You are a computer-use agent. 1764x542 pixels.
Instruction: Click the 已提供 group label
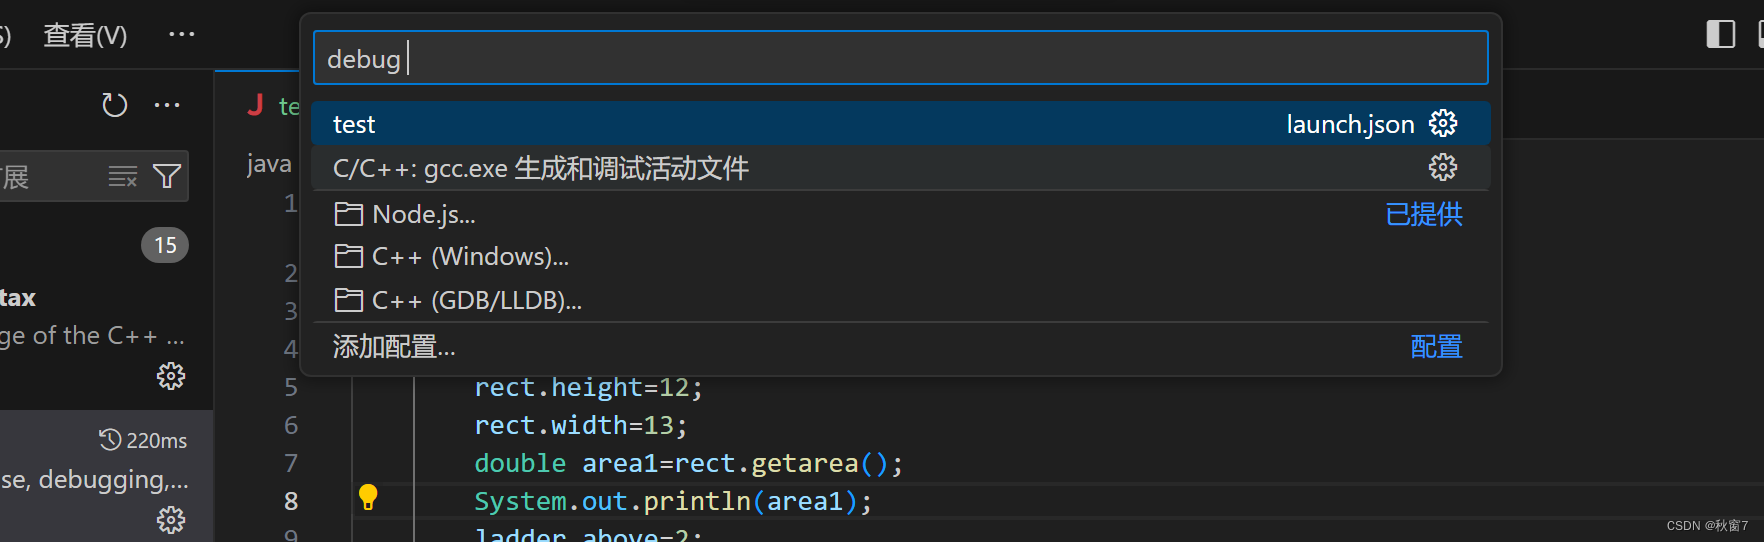click(1424, 214)
